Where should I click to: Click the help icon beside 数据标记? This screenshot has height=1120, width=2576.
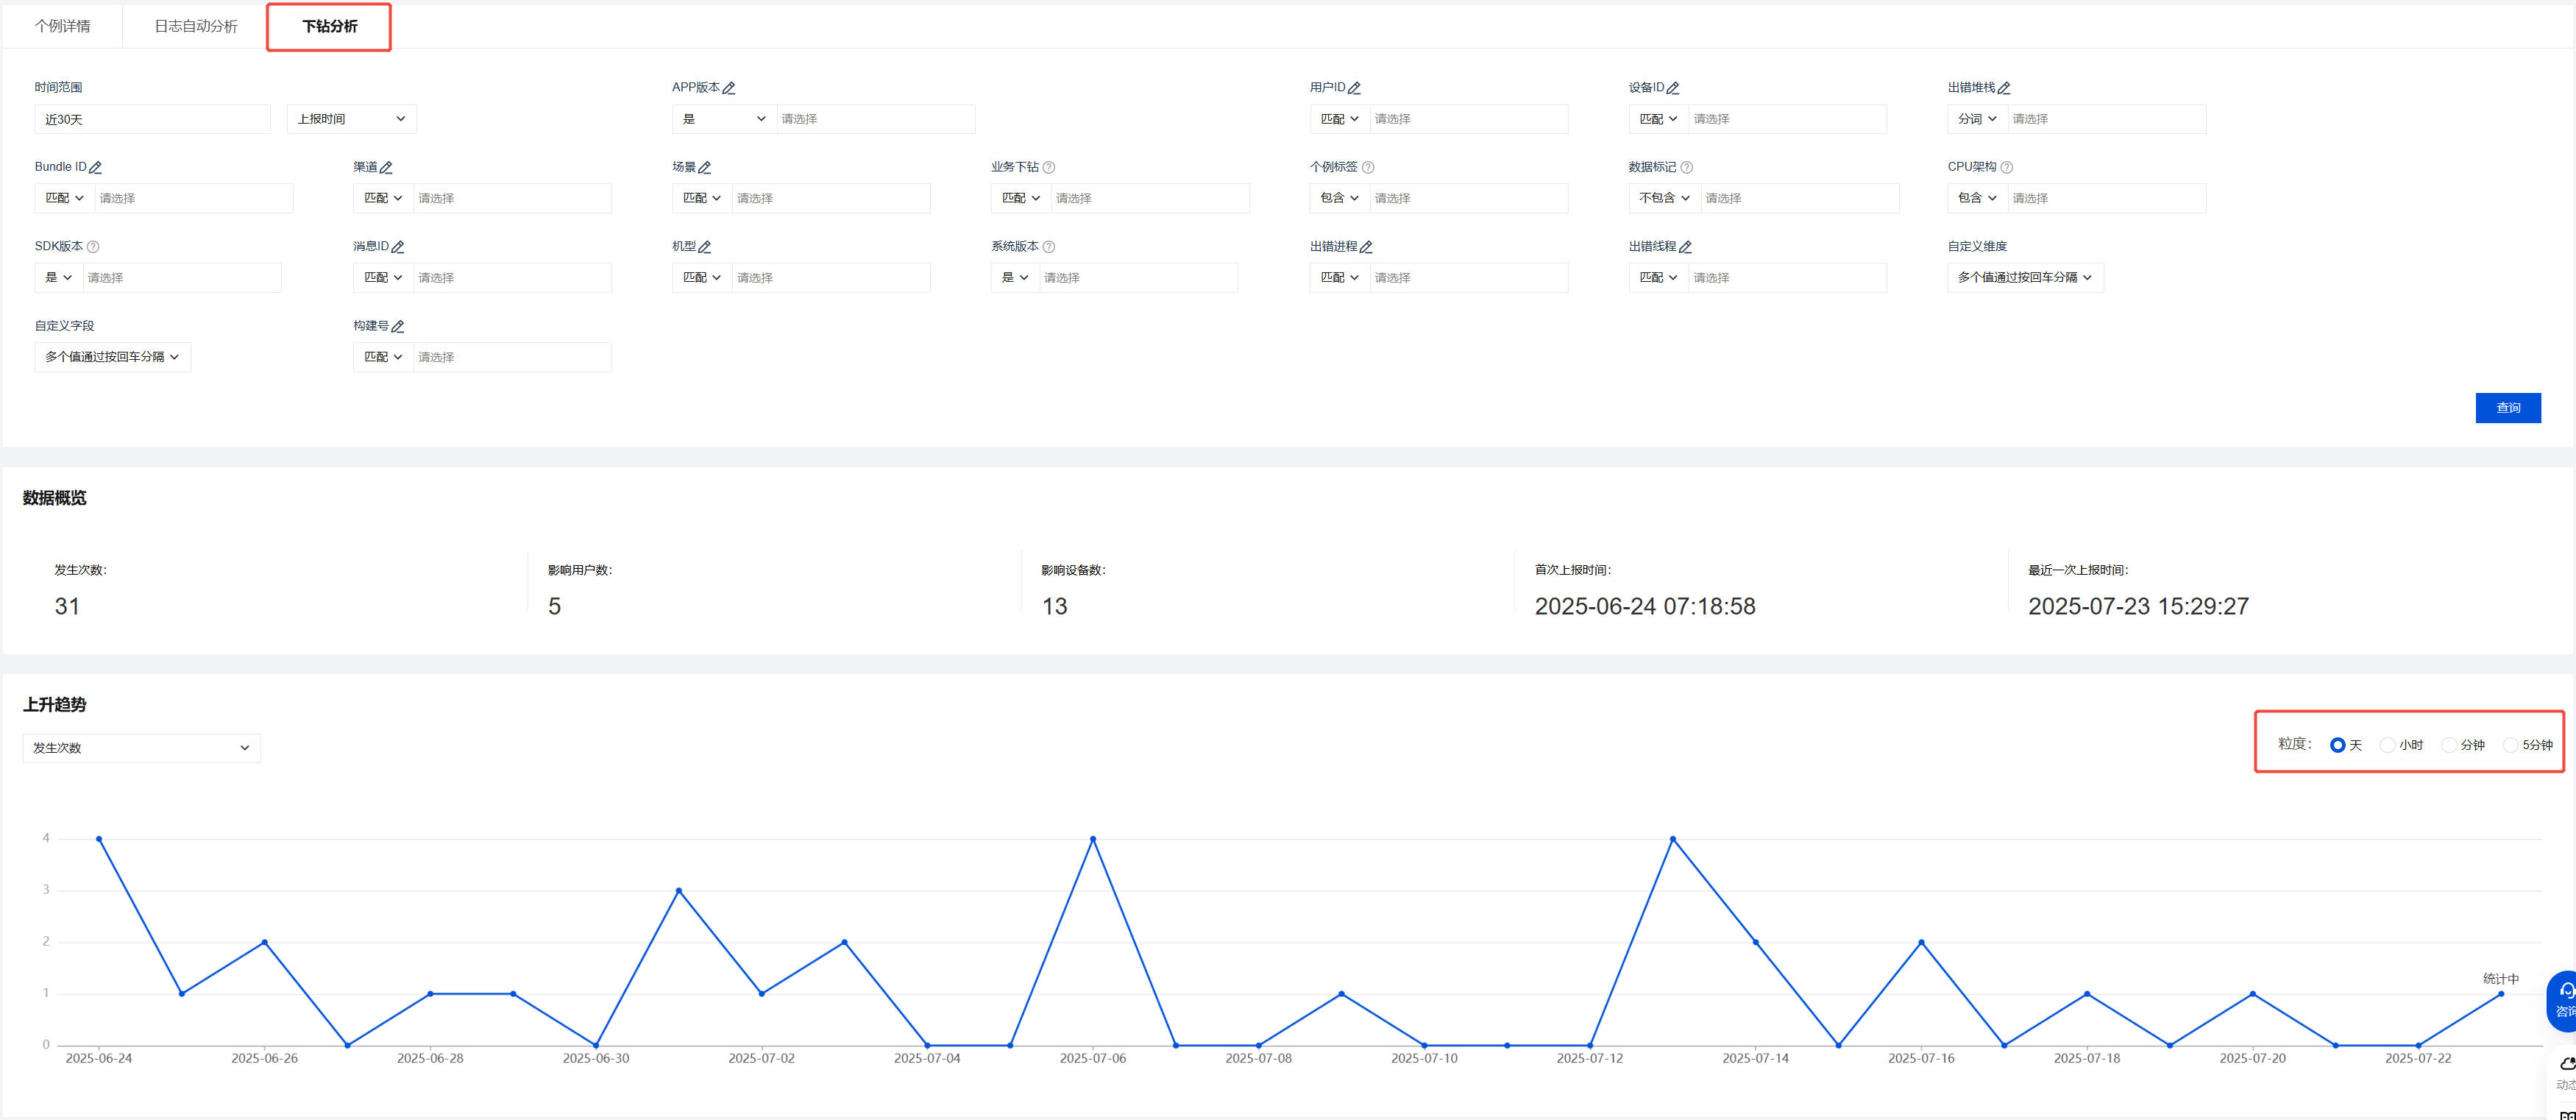[x=1687, y=167]
